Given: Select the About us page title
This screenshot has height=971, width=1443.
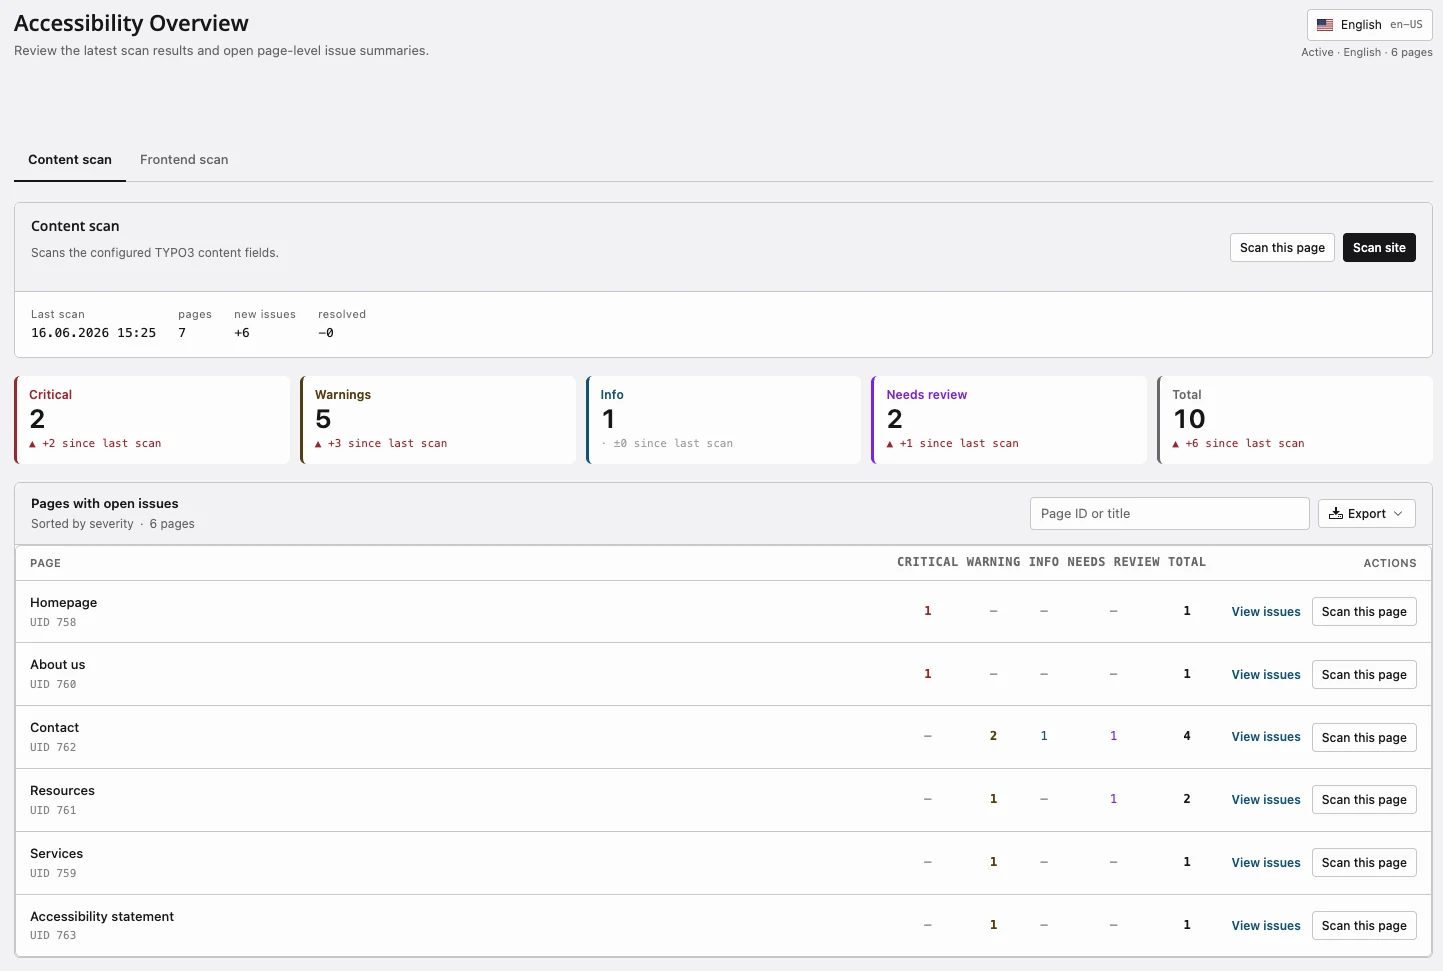Looking at the screenshot, I should click(57, 665).
